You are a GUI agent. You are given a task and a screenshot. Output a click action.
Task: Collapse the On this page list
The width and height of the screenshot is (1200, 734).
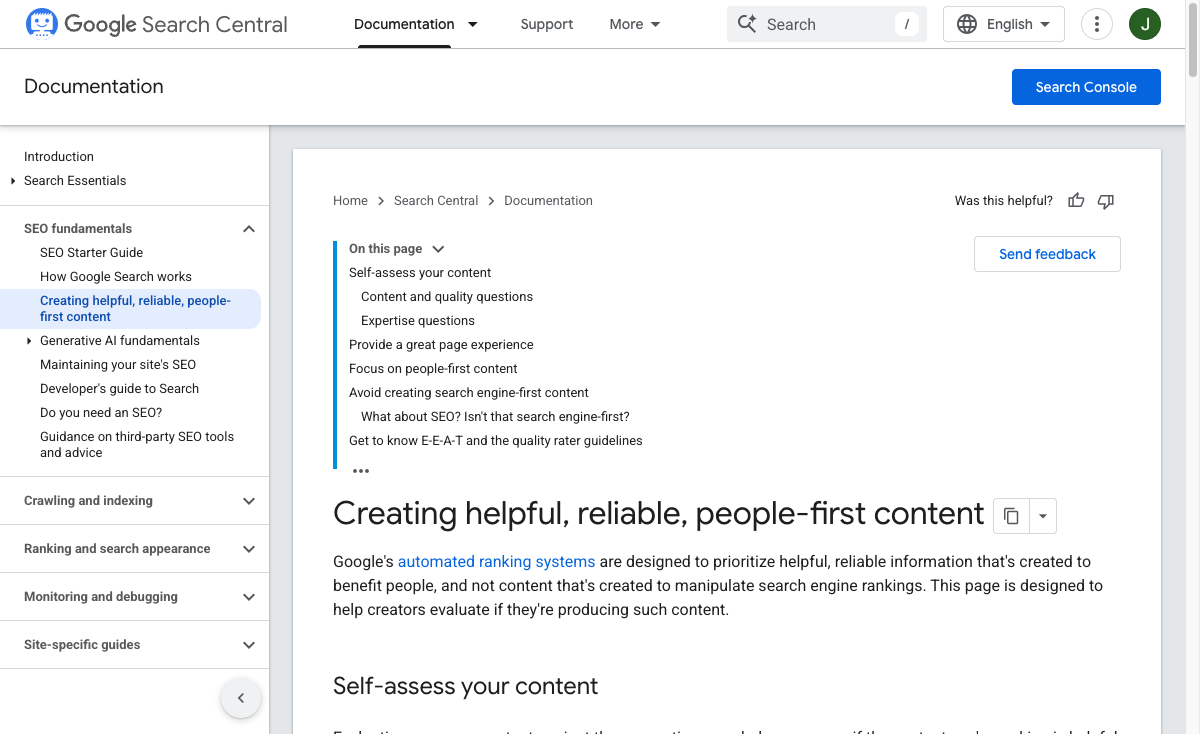coord(438,249)
